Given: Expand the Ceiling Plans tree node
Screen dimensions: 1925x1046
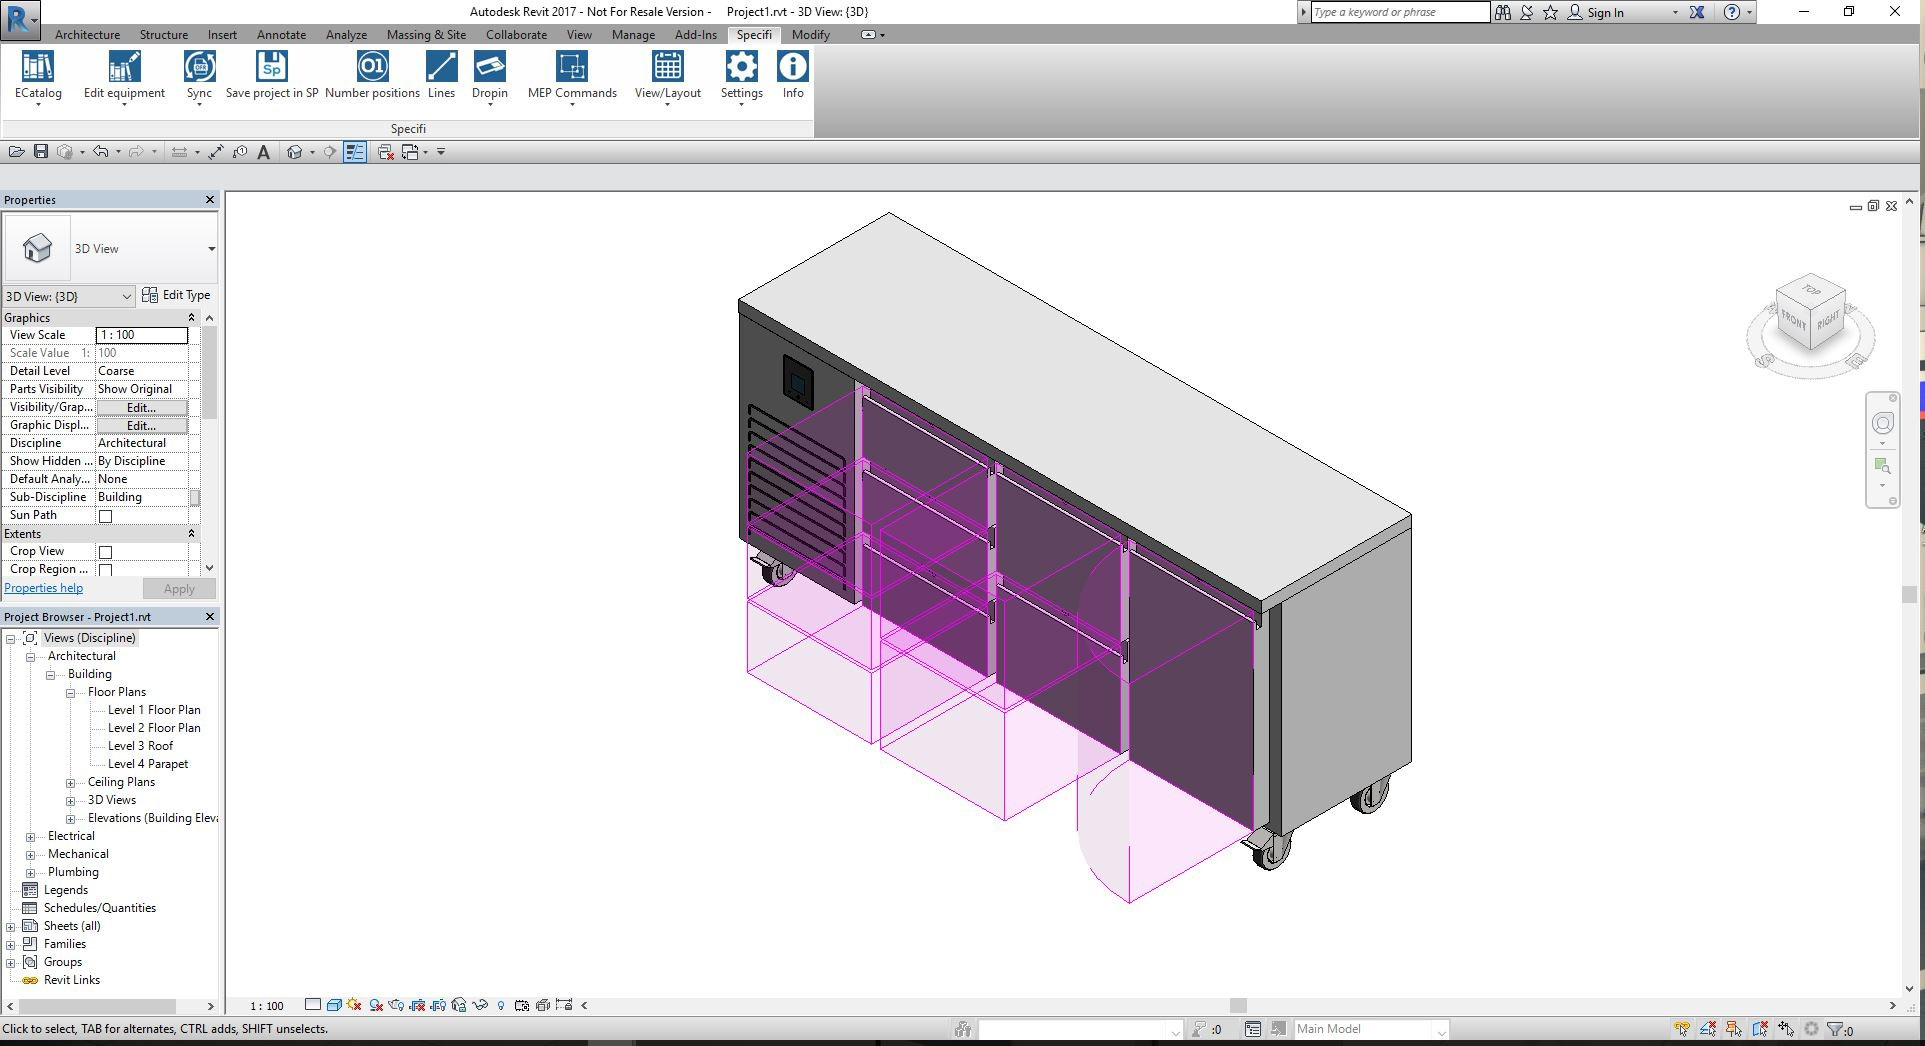Looking at the screenshot, I should tap(71, 783).
